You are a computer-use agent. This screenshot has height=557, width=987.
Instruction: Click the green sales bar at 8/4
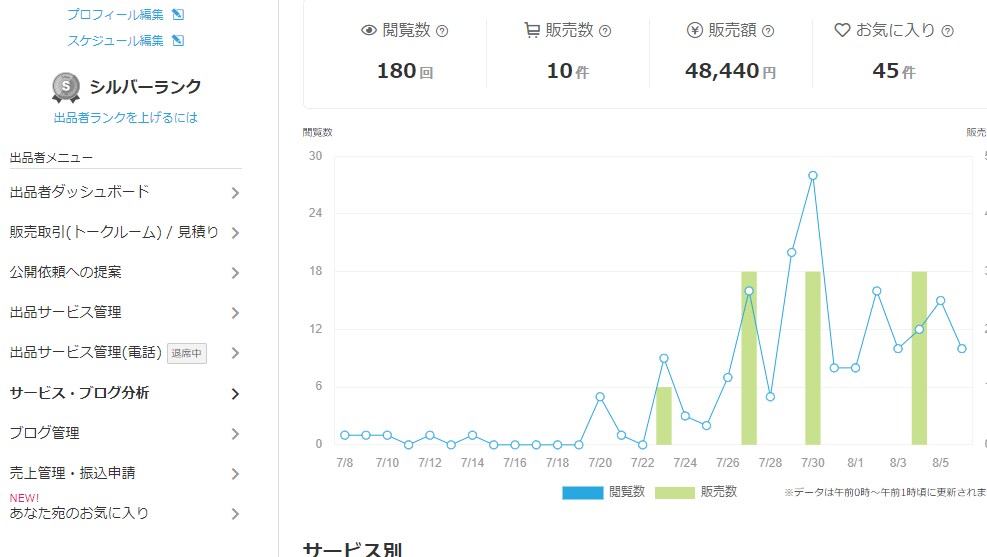919,358
